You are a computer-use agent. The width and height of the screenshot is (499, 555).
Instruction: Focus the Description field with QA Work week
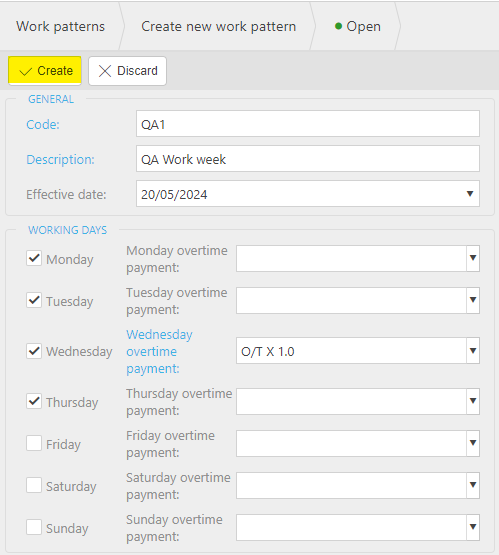(308, 159)
